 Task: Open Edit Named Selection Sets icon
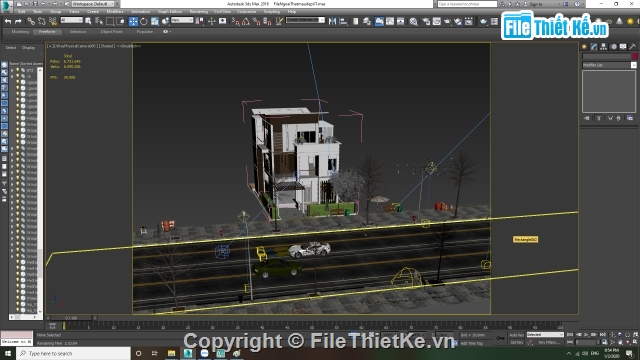[279, 21]
